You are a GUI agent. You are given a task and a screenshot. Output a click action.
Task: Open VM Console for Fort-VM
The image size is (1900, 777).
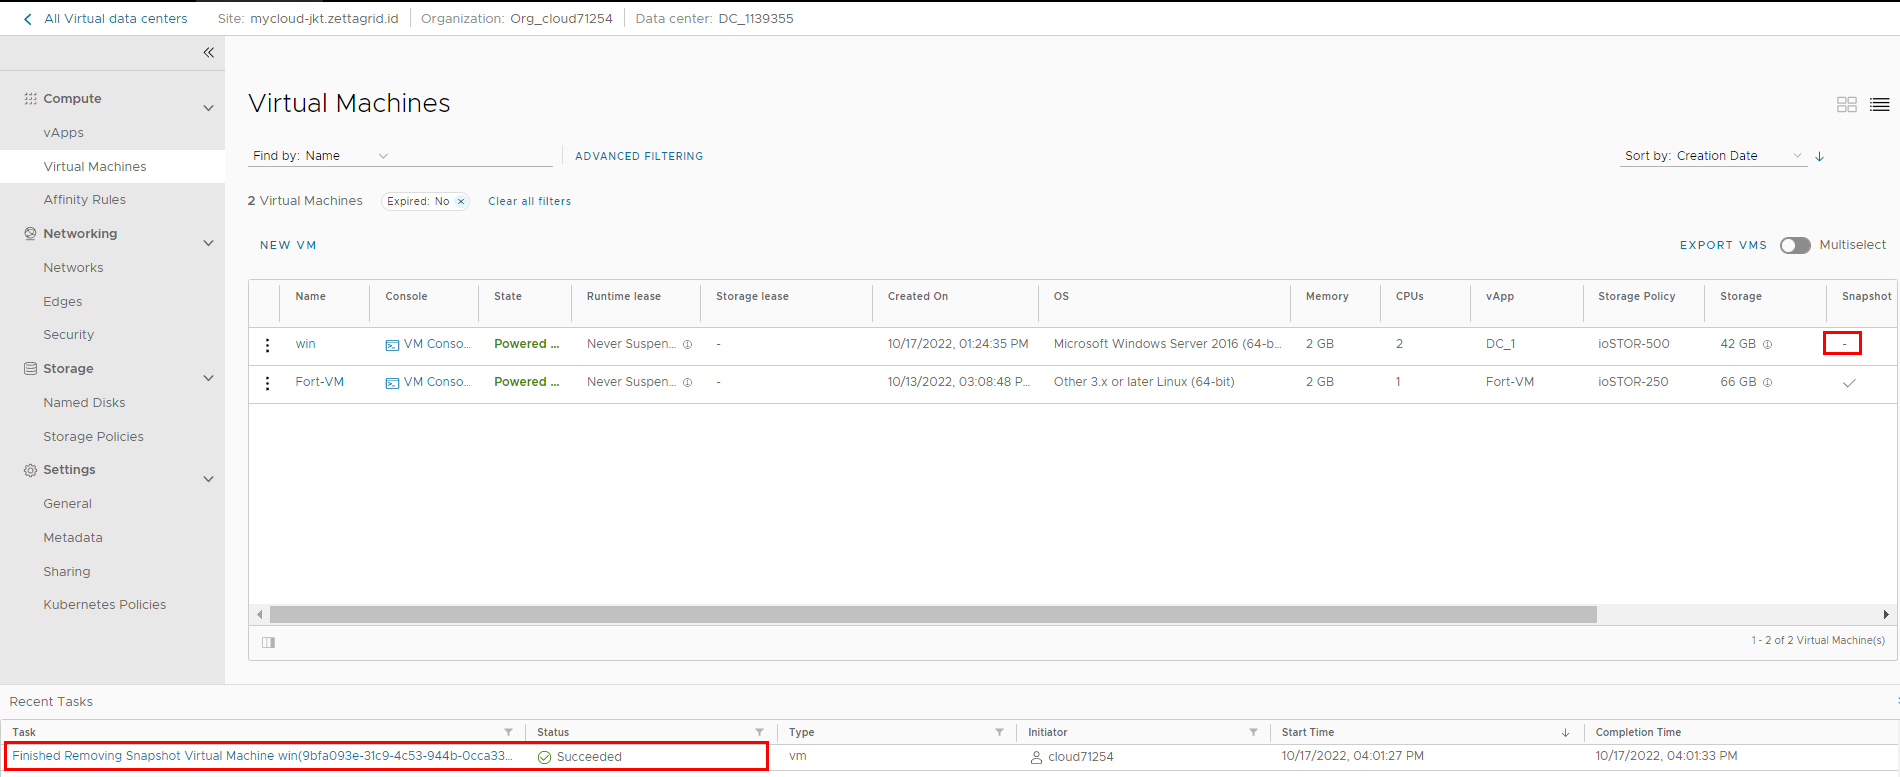click(x=428, y=382)
